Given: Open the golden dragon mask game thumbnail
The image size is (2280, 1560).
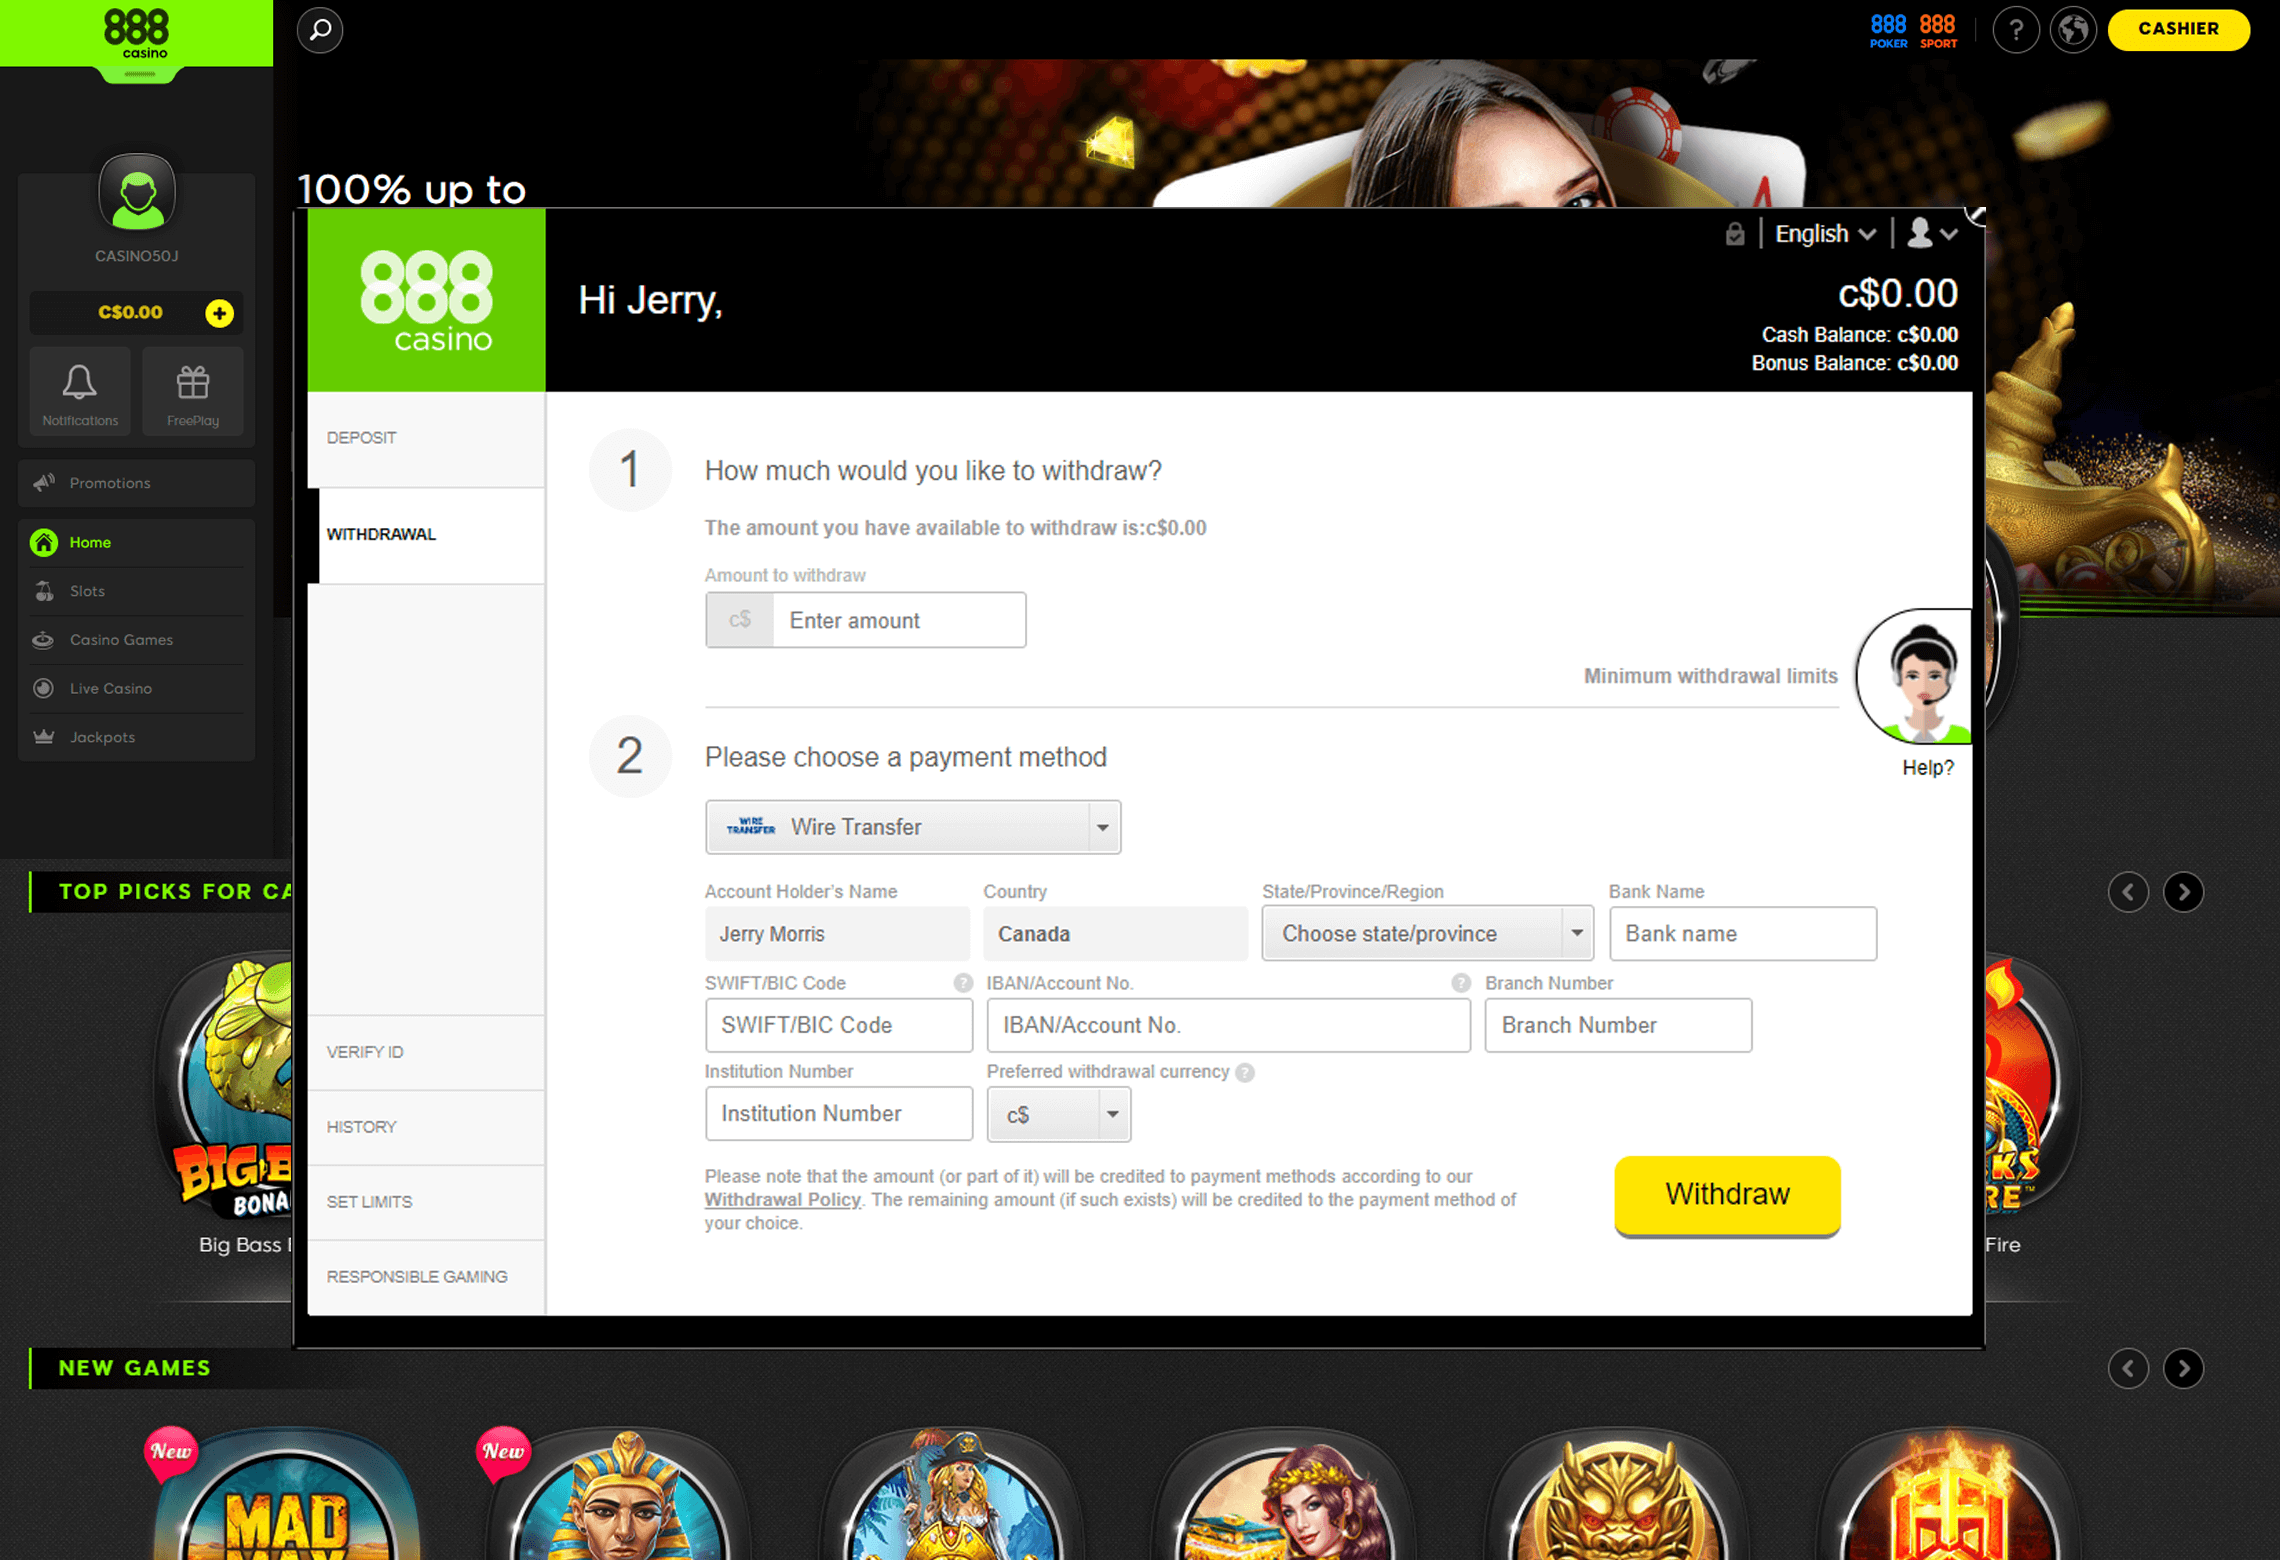Looking at the screenshot, I should click(x=1616, y=1495).
